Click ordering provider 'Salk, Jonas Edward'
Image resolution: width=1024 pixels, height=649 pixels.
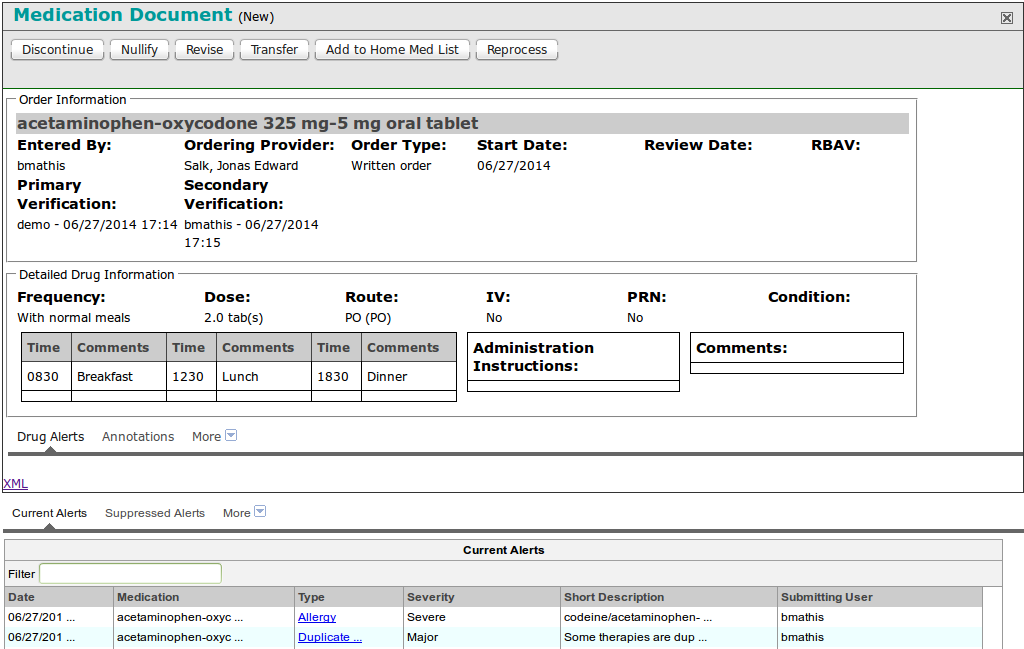click(x=241, y=166)
